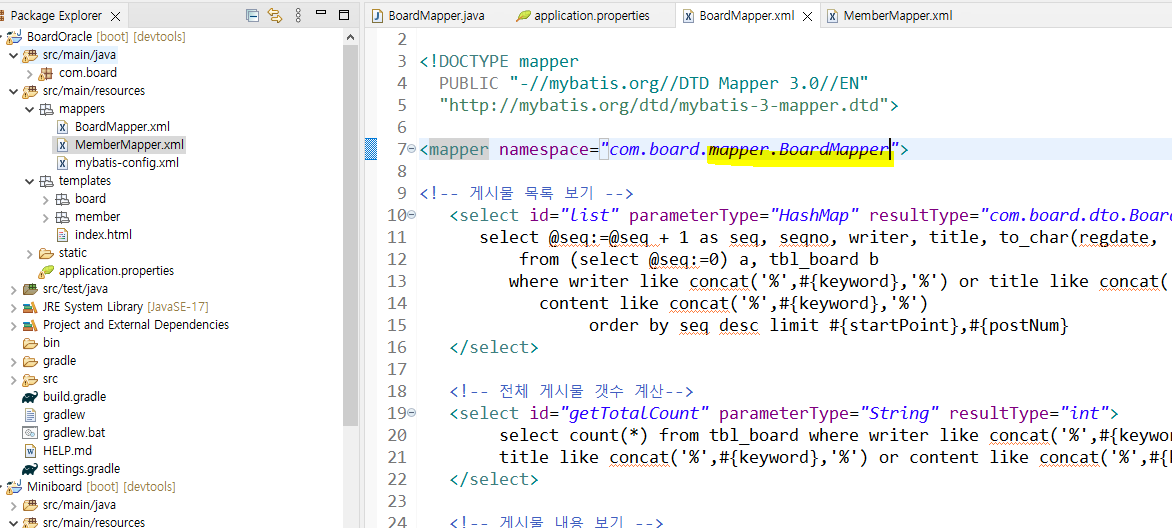Click the gradlew file icon
This screenshot has height=528, width=1172.
pos(31,414)
